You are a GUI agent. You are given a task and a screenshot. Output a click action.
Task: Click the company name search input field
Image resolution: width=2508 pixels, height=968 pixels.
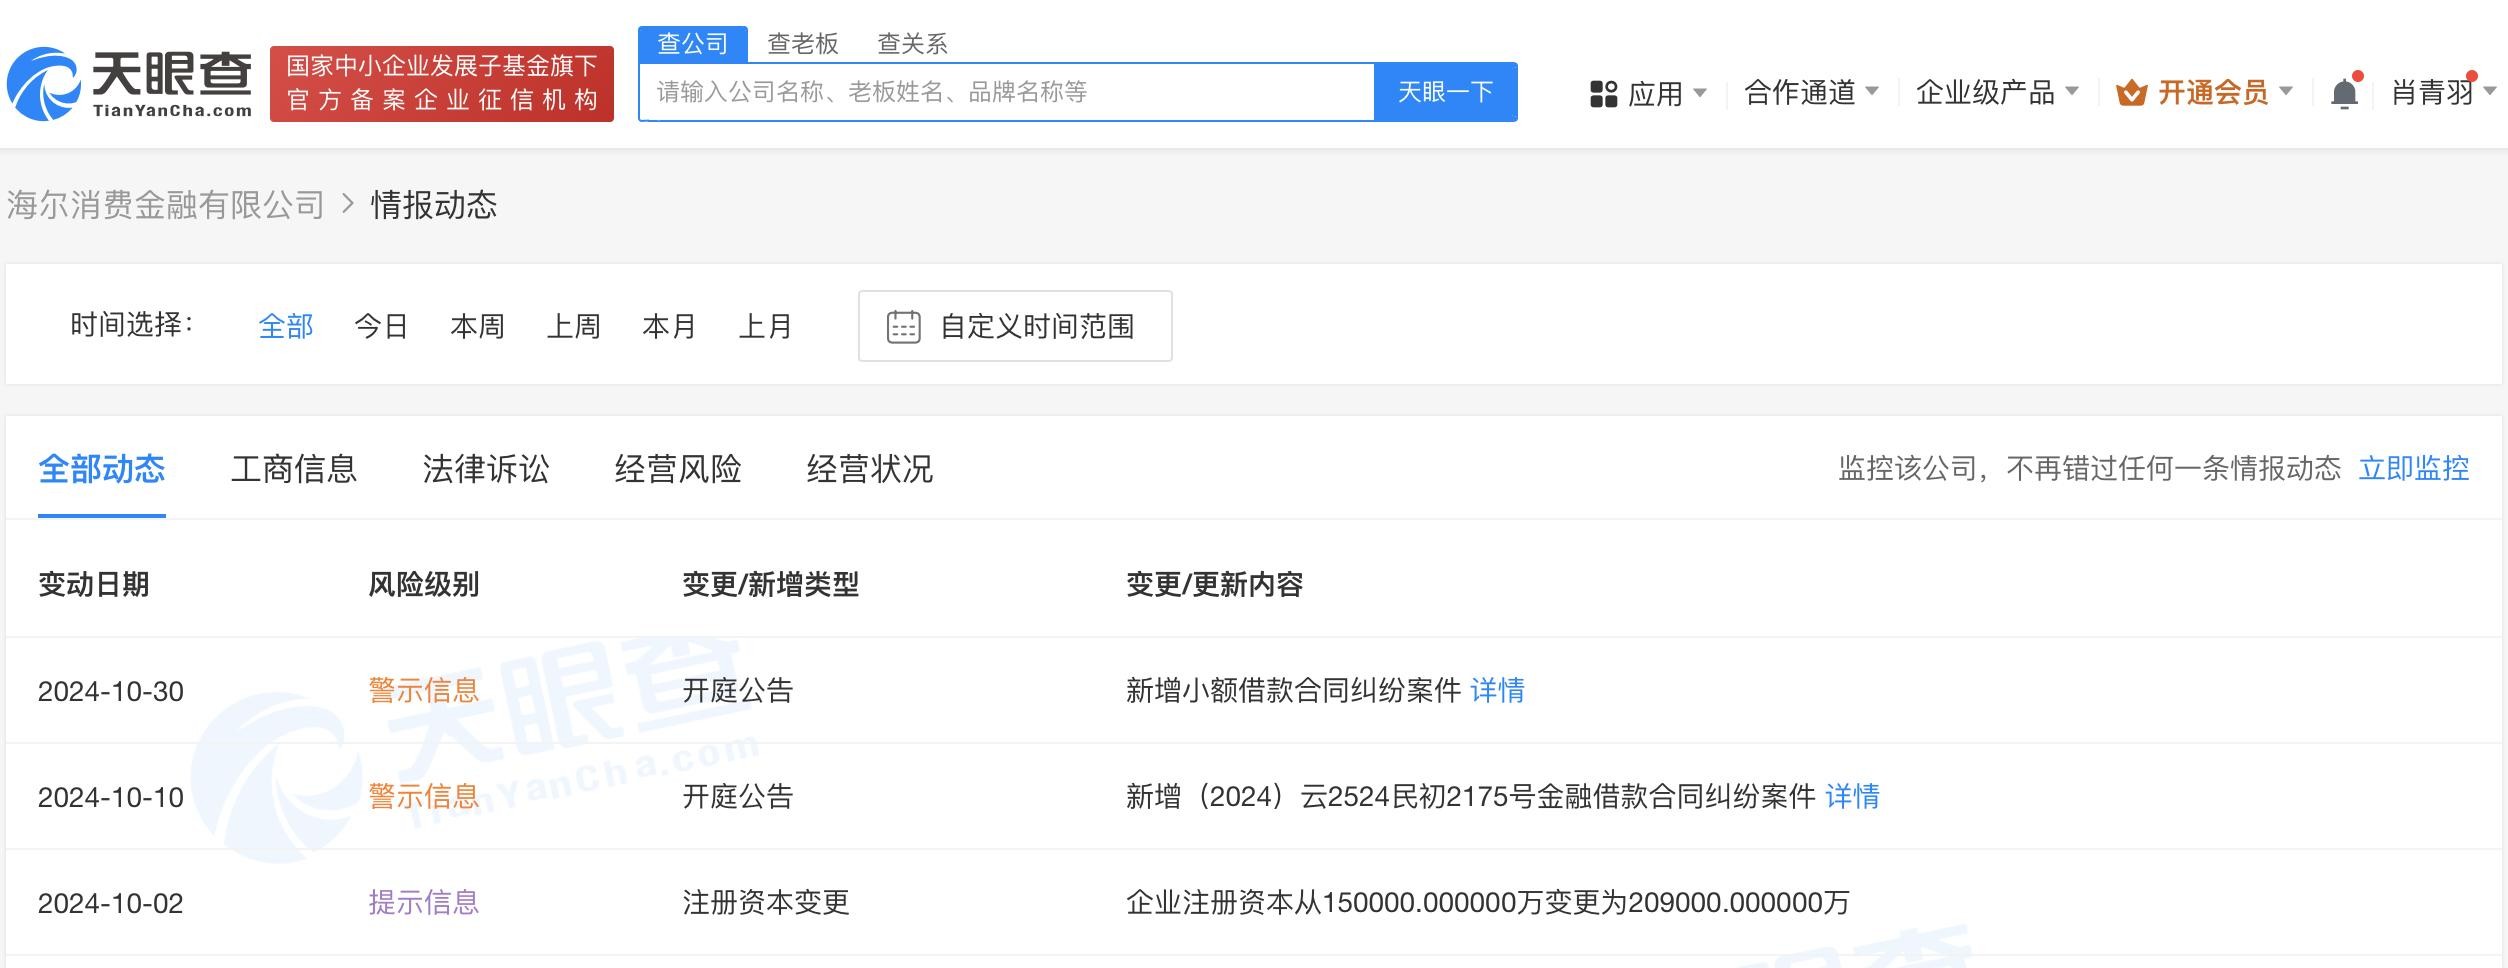pos(1005,92)
